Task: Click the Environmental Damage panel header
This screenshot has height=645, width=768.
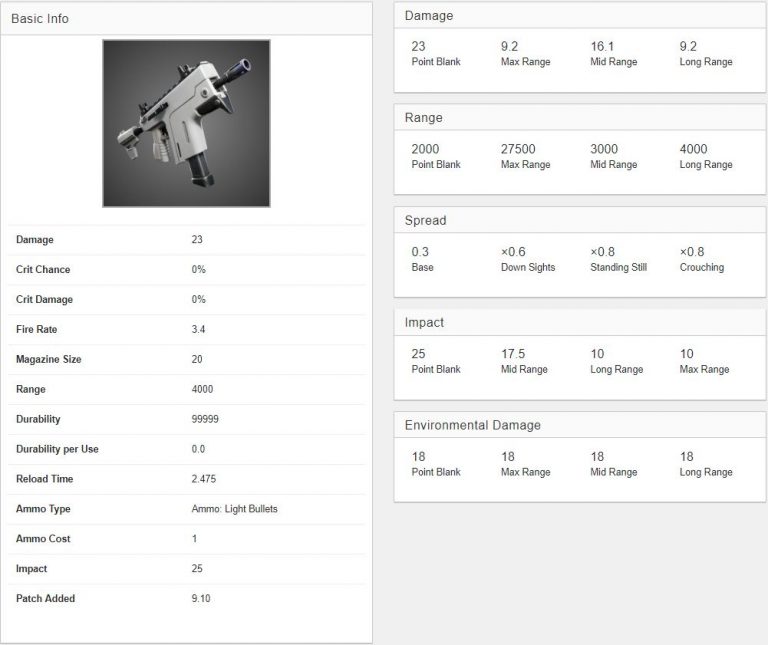Action: [579, 425]
